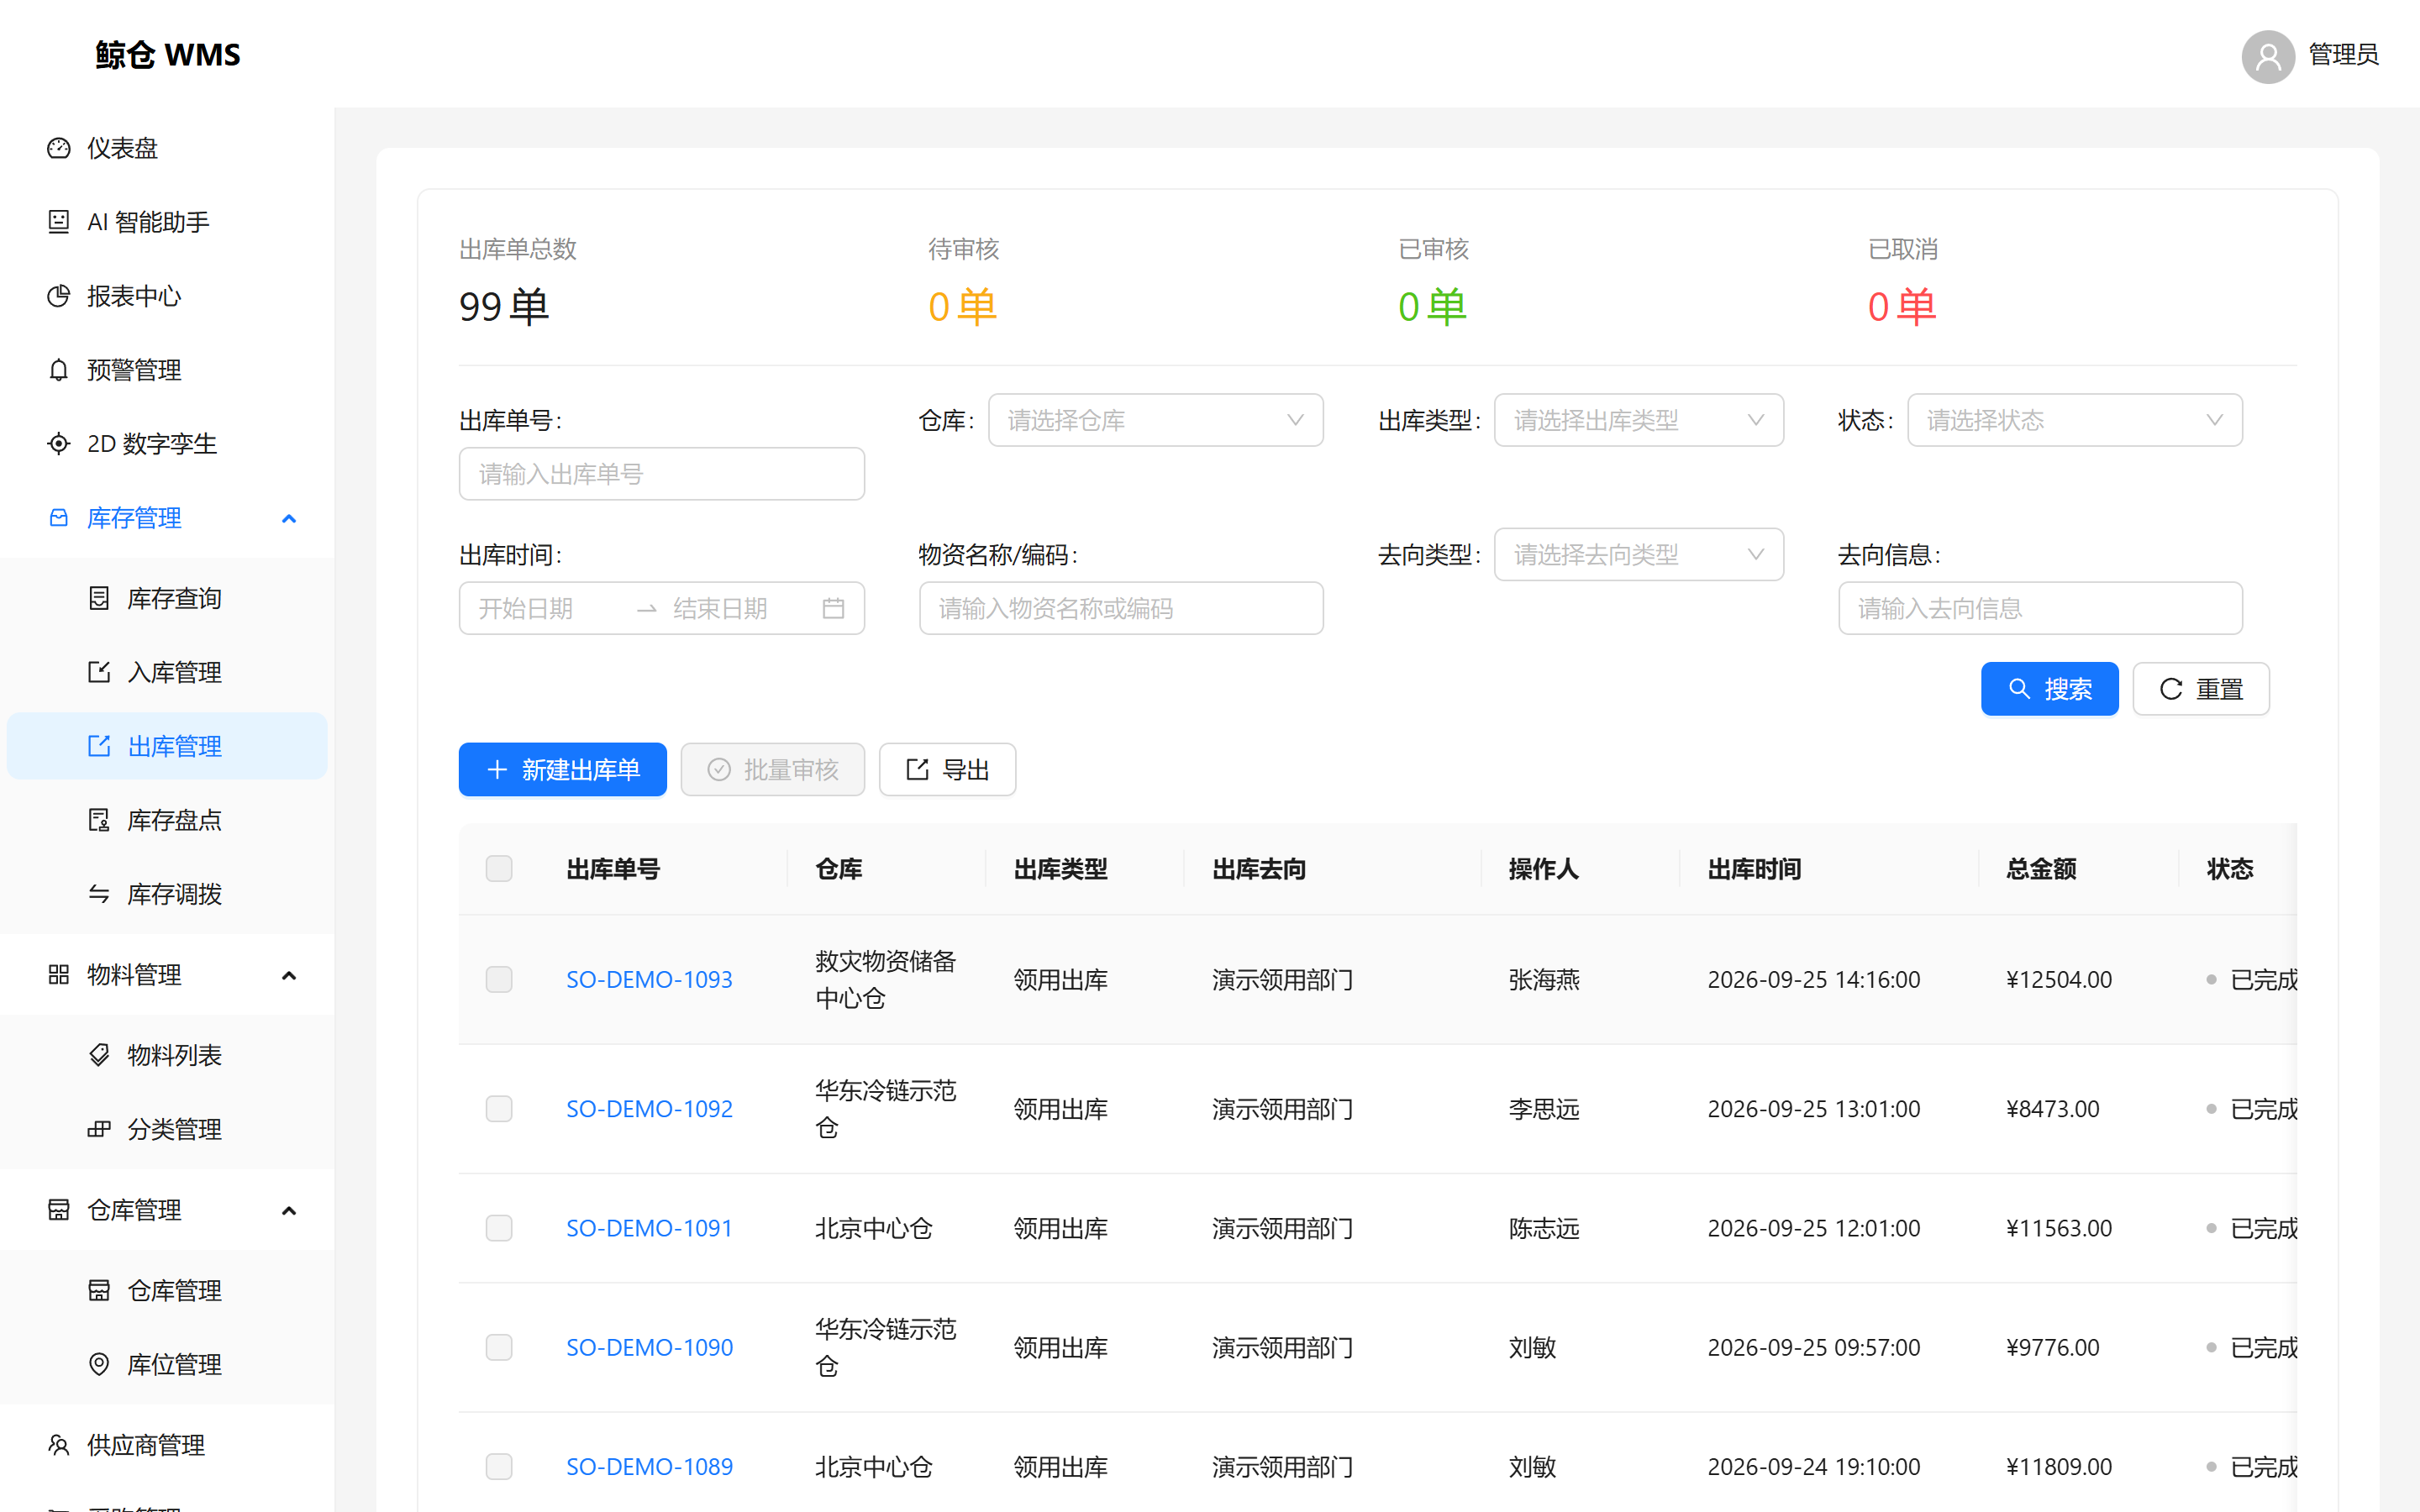
Task: Click the 库存盘点 audit icon
Action: [99, 820]
